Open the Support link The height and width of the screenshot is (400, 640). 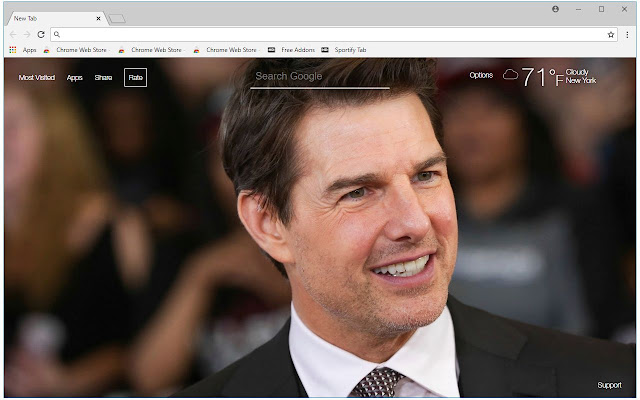(x=609, y=385)
